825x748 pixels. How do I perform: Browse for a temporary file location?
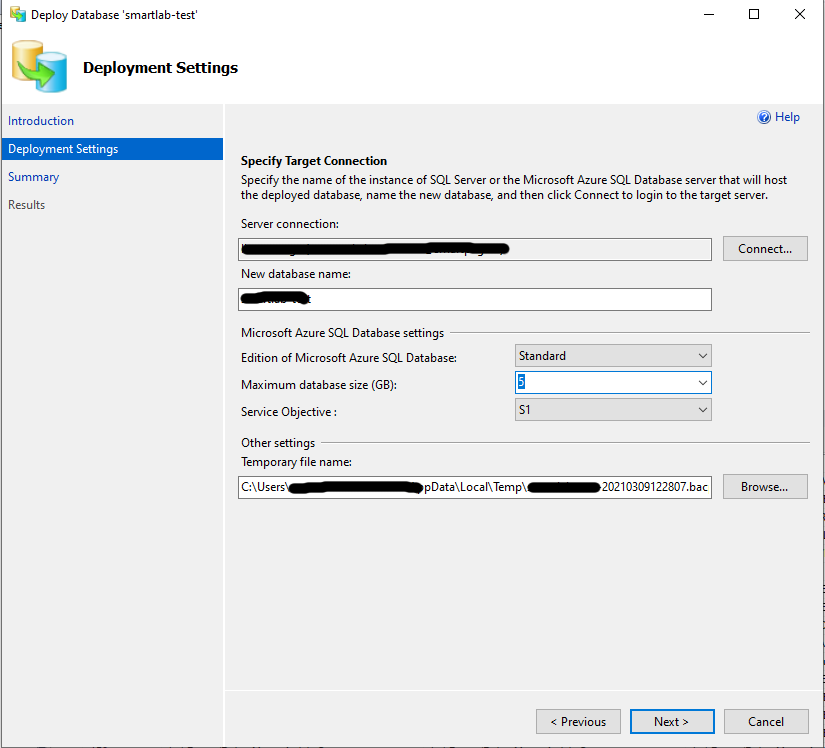[x=764, y=486]
